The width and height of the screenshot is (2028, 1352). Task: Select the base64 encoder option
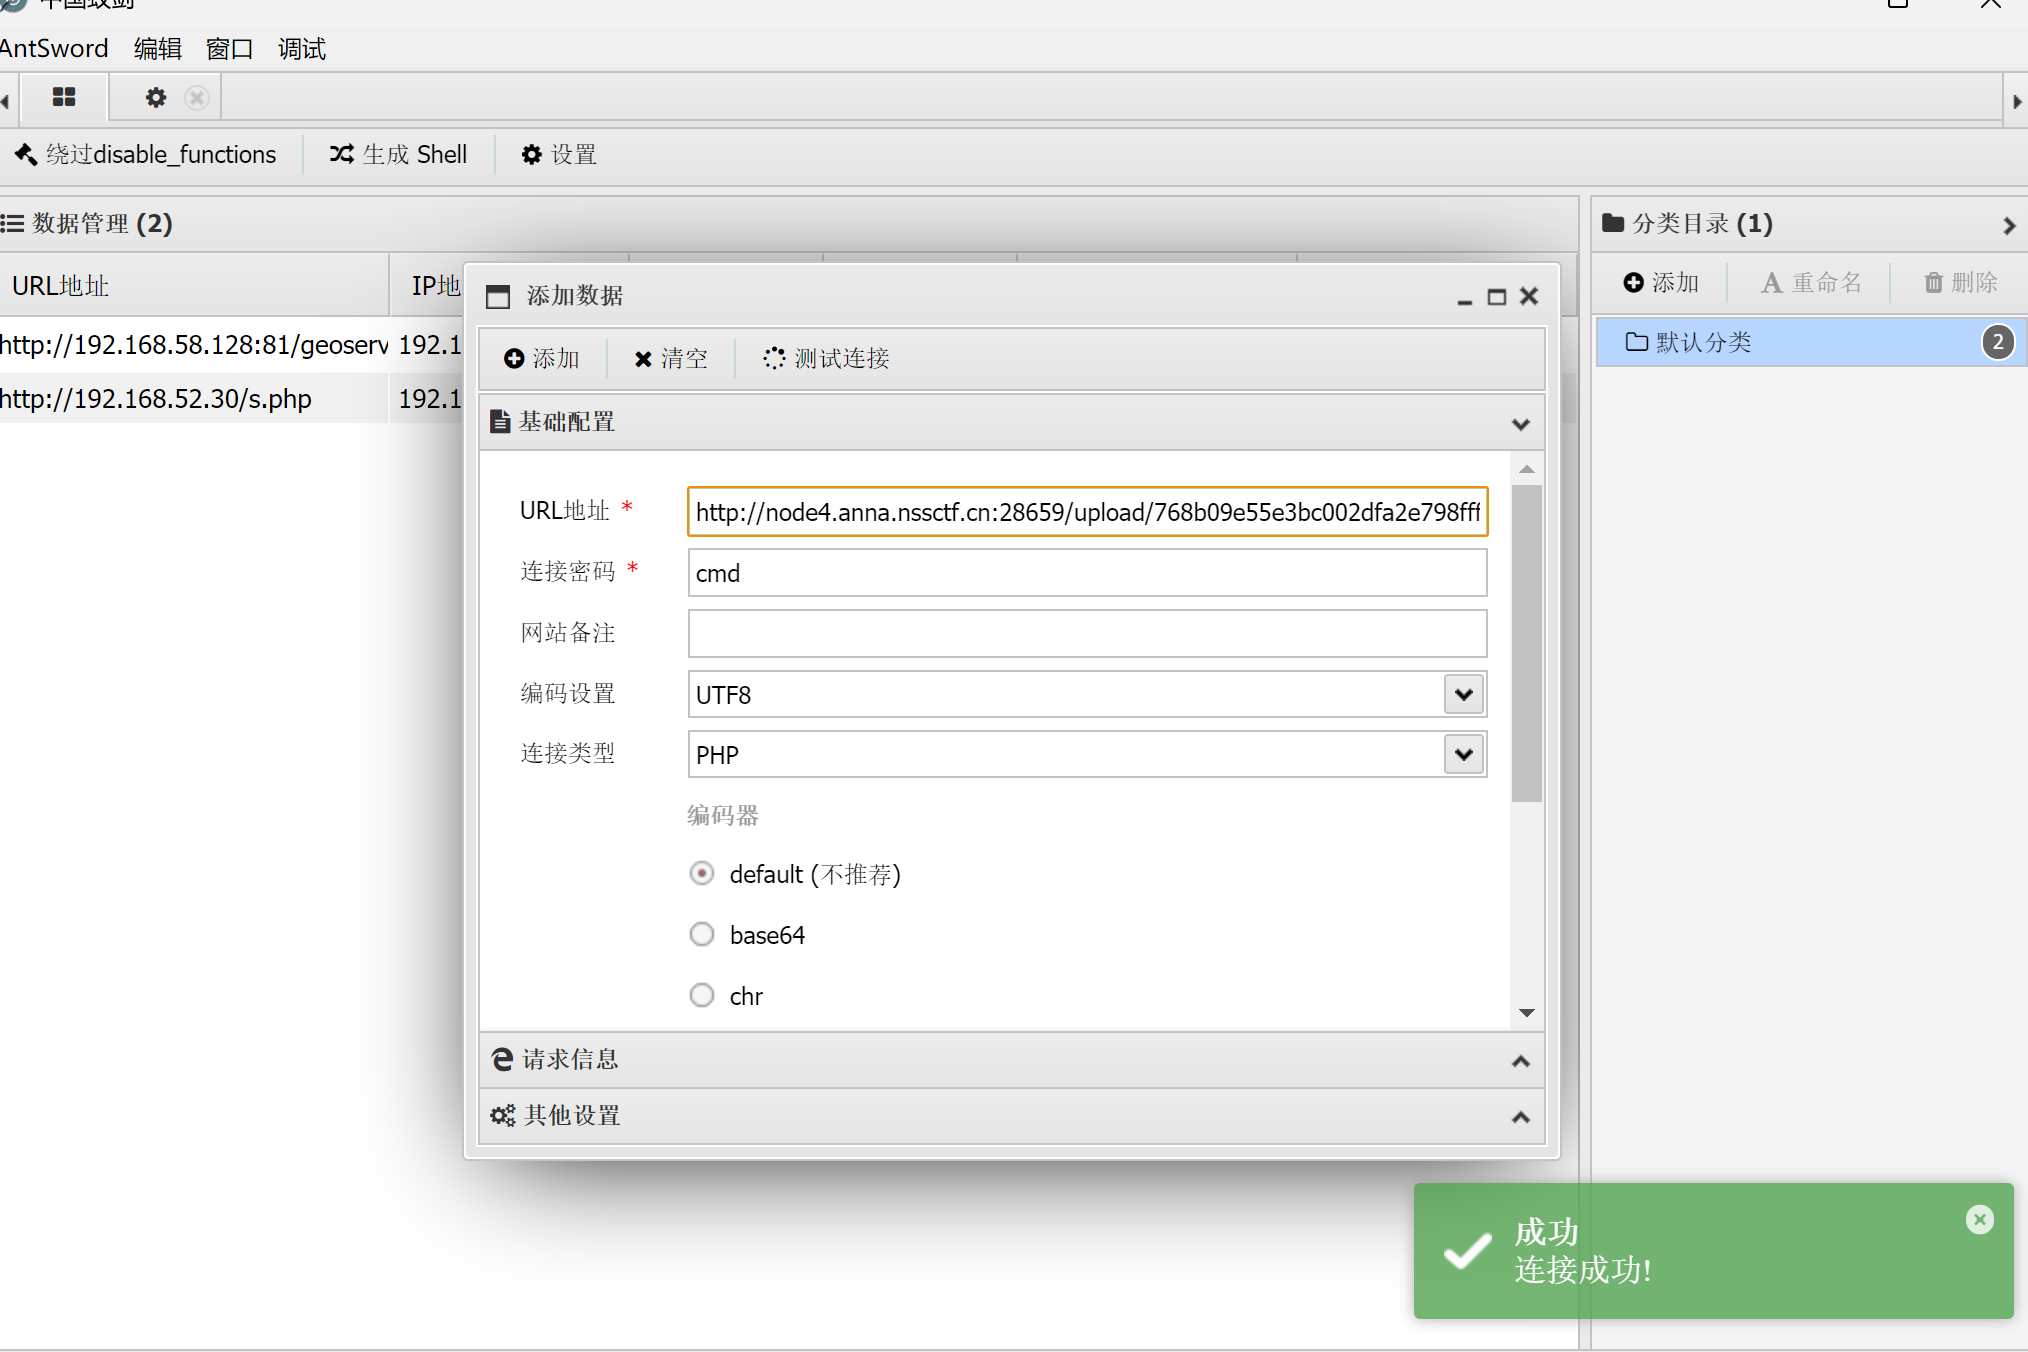[702, 934]
